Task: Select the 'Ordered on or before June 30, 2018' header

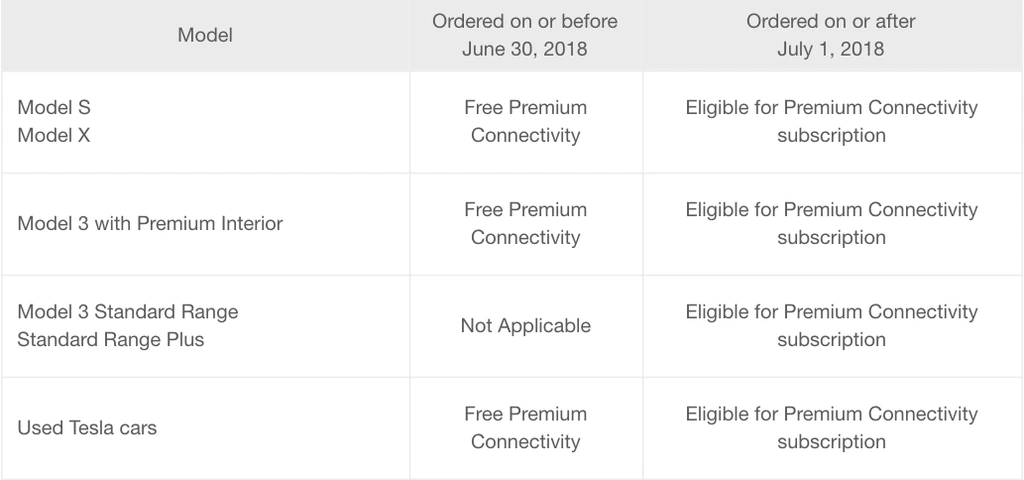Action: point(526,35)
